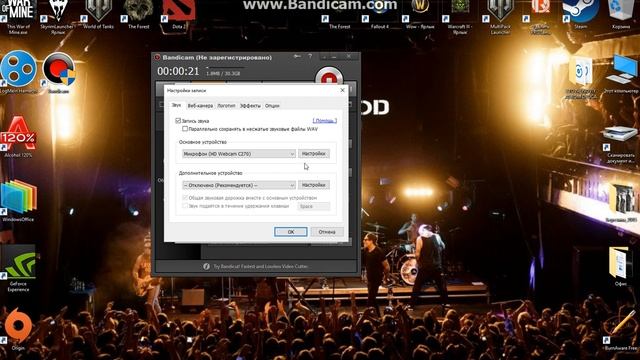The height and width of the screenshot is (360, 640).
Task: Open the Логотип tab
Action: point(226,106)
